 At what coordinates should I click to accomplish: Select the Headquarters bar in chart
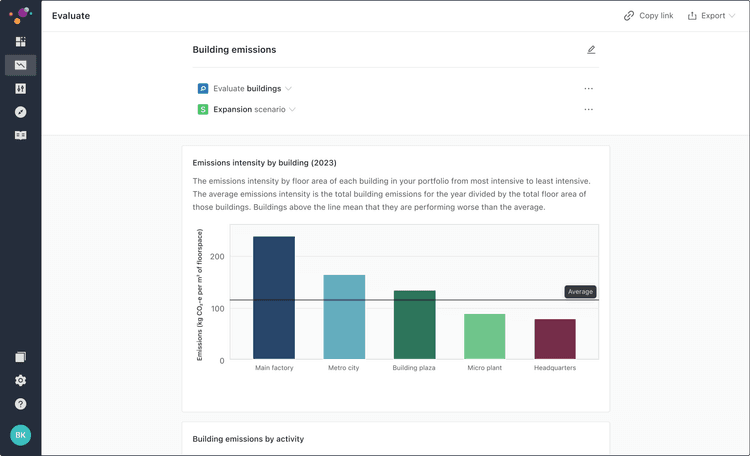pyautogui.click(x=555, y=339)
